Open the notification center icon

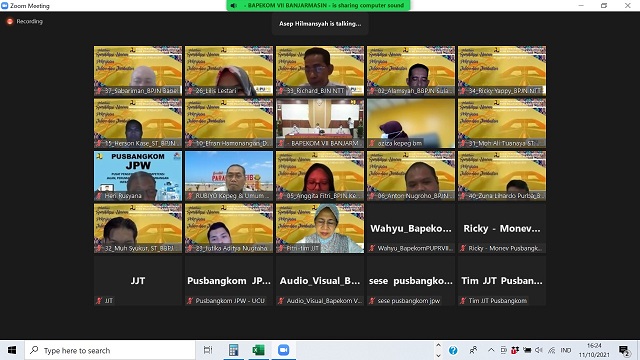(623, 350)
